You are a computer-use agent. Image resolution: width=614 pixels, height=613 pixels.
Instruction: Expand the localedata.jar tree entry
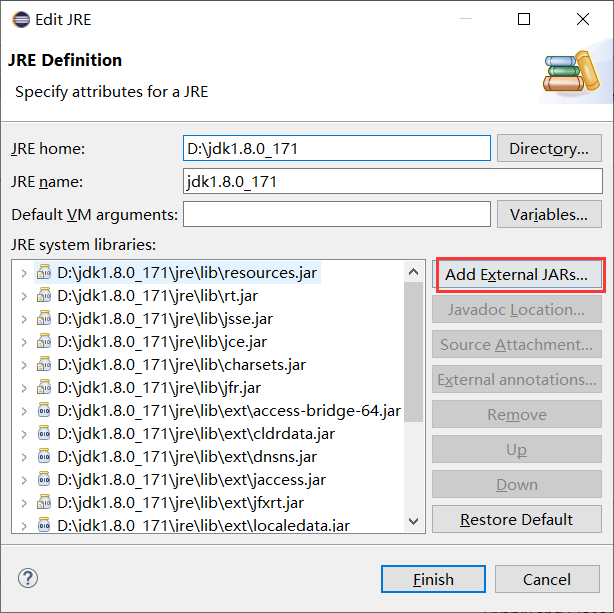pos(24,525)
